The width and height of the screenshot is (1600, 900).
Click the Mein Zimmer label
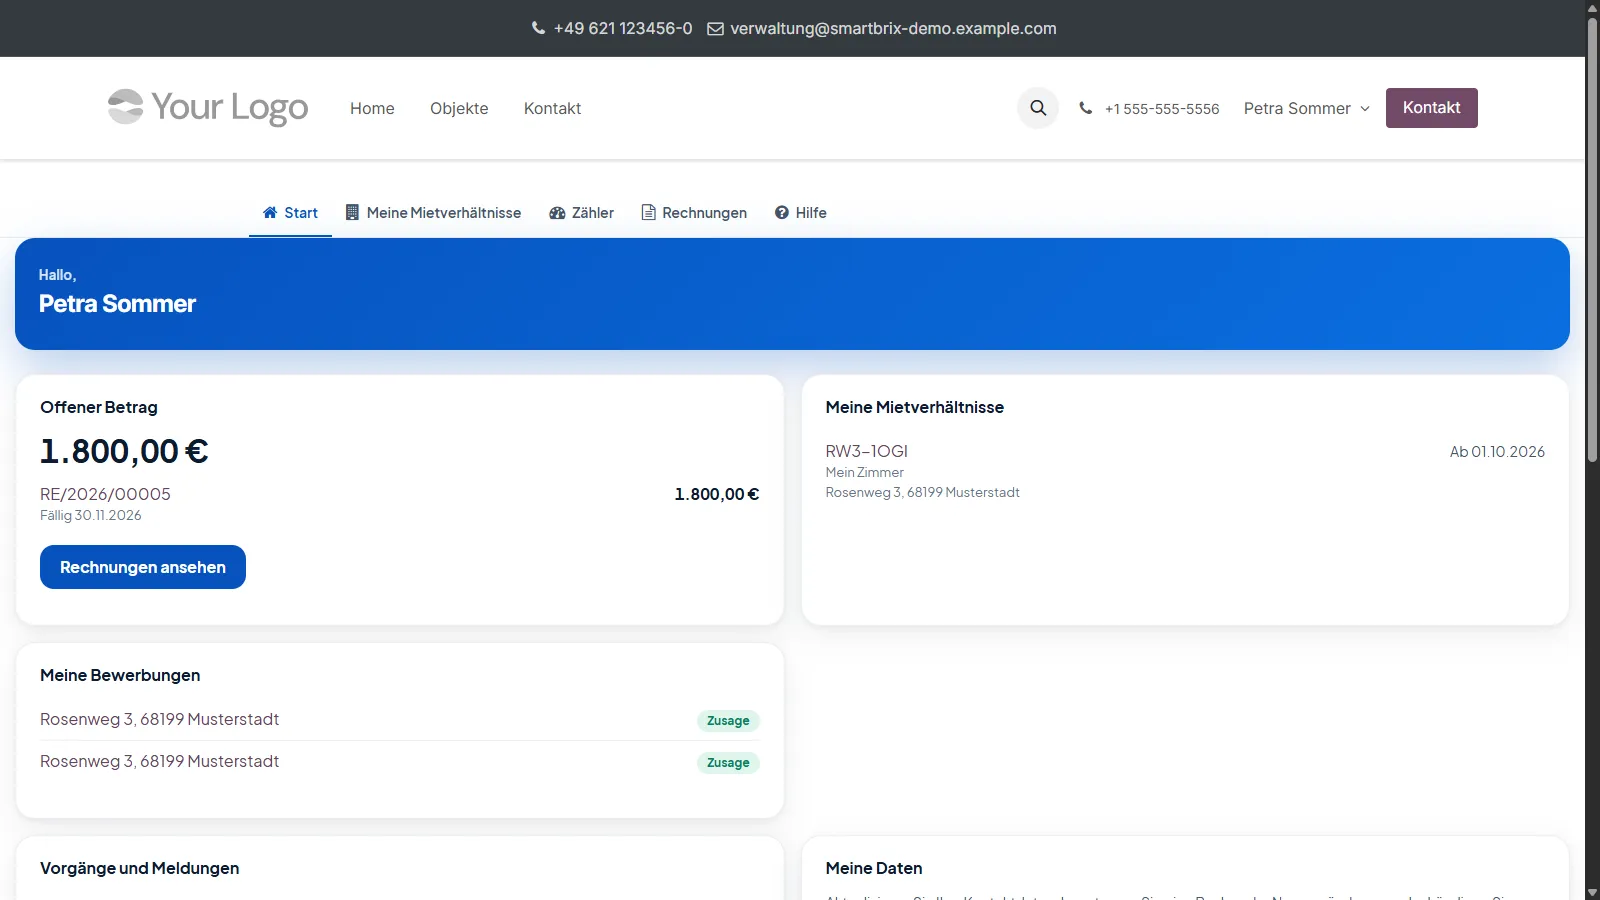coord(864,473)
